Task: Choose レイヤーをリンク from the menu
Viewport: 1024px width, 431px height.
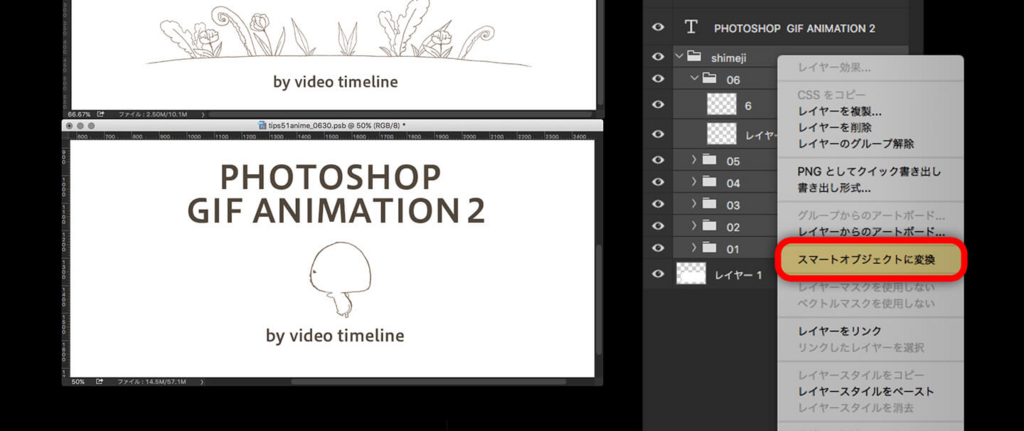Action: pos(840,331)
